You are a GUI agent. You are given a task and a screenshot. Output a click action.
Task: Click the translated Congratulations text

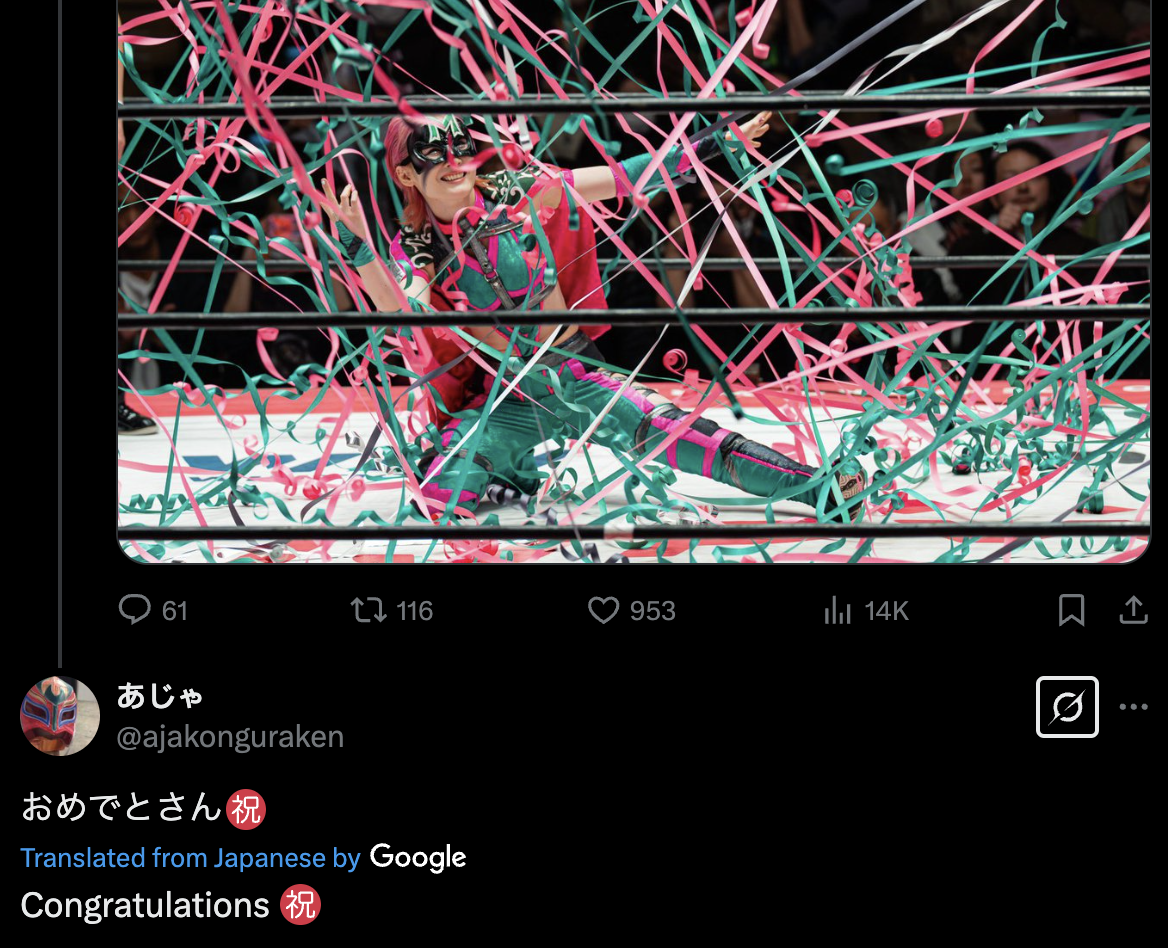(x=145, y=906)
